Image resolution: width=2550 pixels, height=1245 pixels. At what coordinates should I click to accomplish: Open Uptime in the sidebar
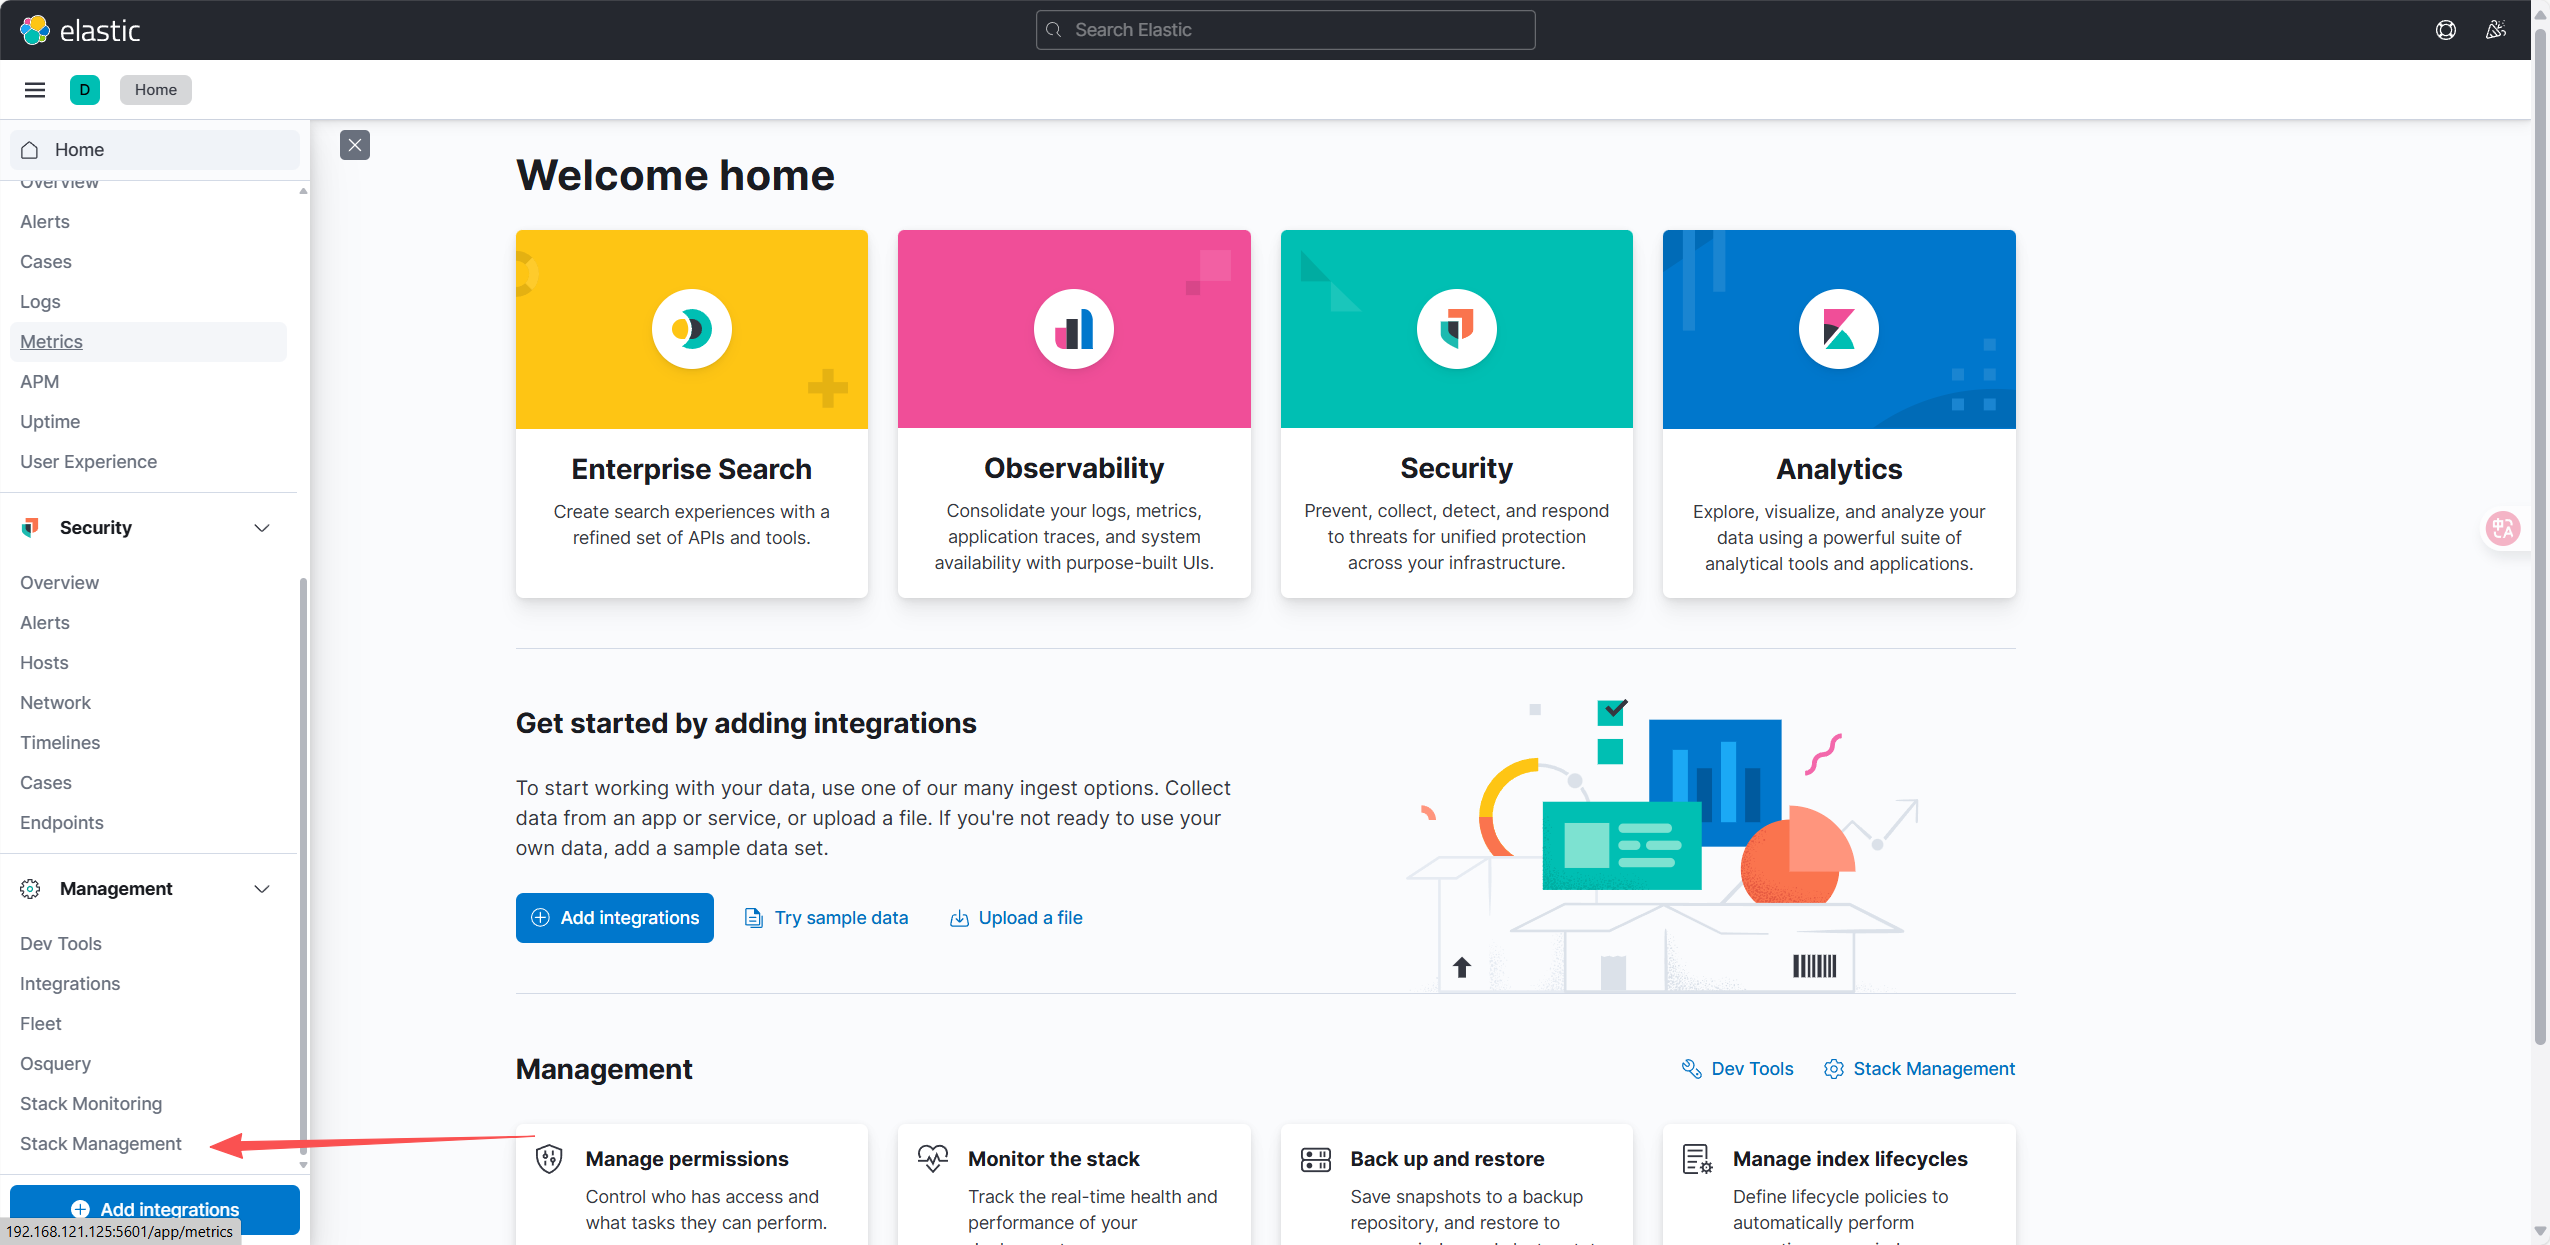[x=50, y=422]
